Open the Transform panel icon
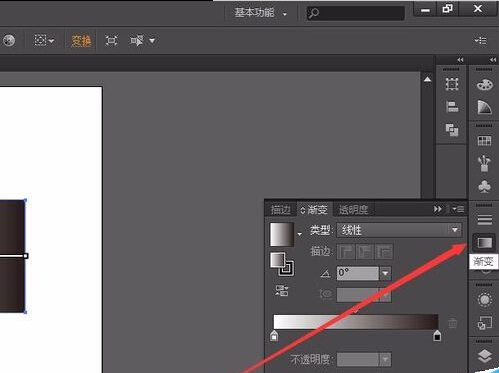This screenshot has width=499, height=373. click(x=452, y=84)
